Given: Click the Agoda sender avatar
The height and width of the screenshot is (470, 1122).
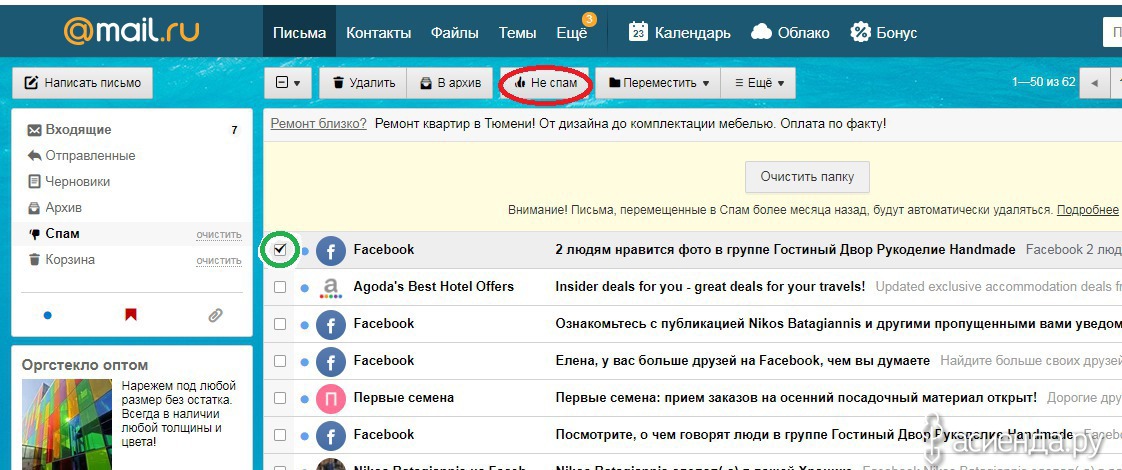Looking at the screenshot, I should pyautogui.click(x=331, y=288).
